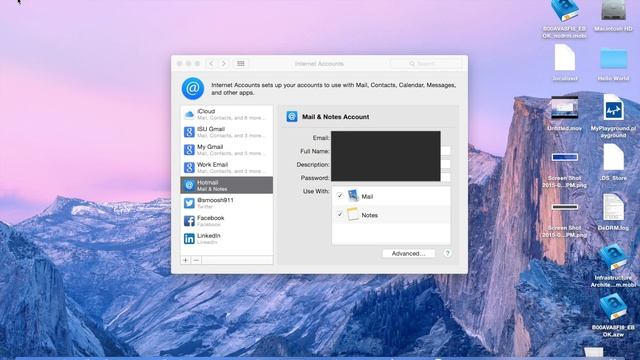
Task: Select the localized file on desktop
Action: tap(564, 63)
